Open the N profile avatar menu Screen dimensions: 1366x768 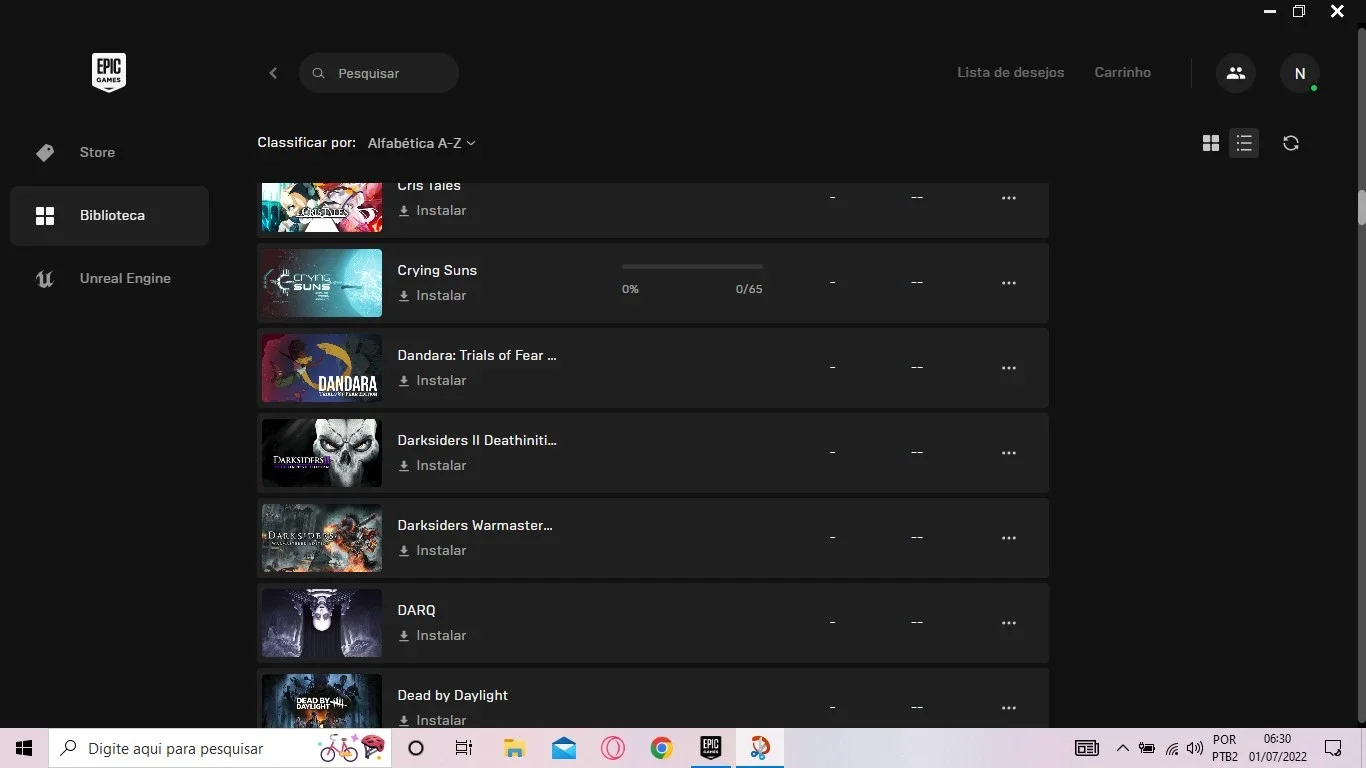[1300, 73]
